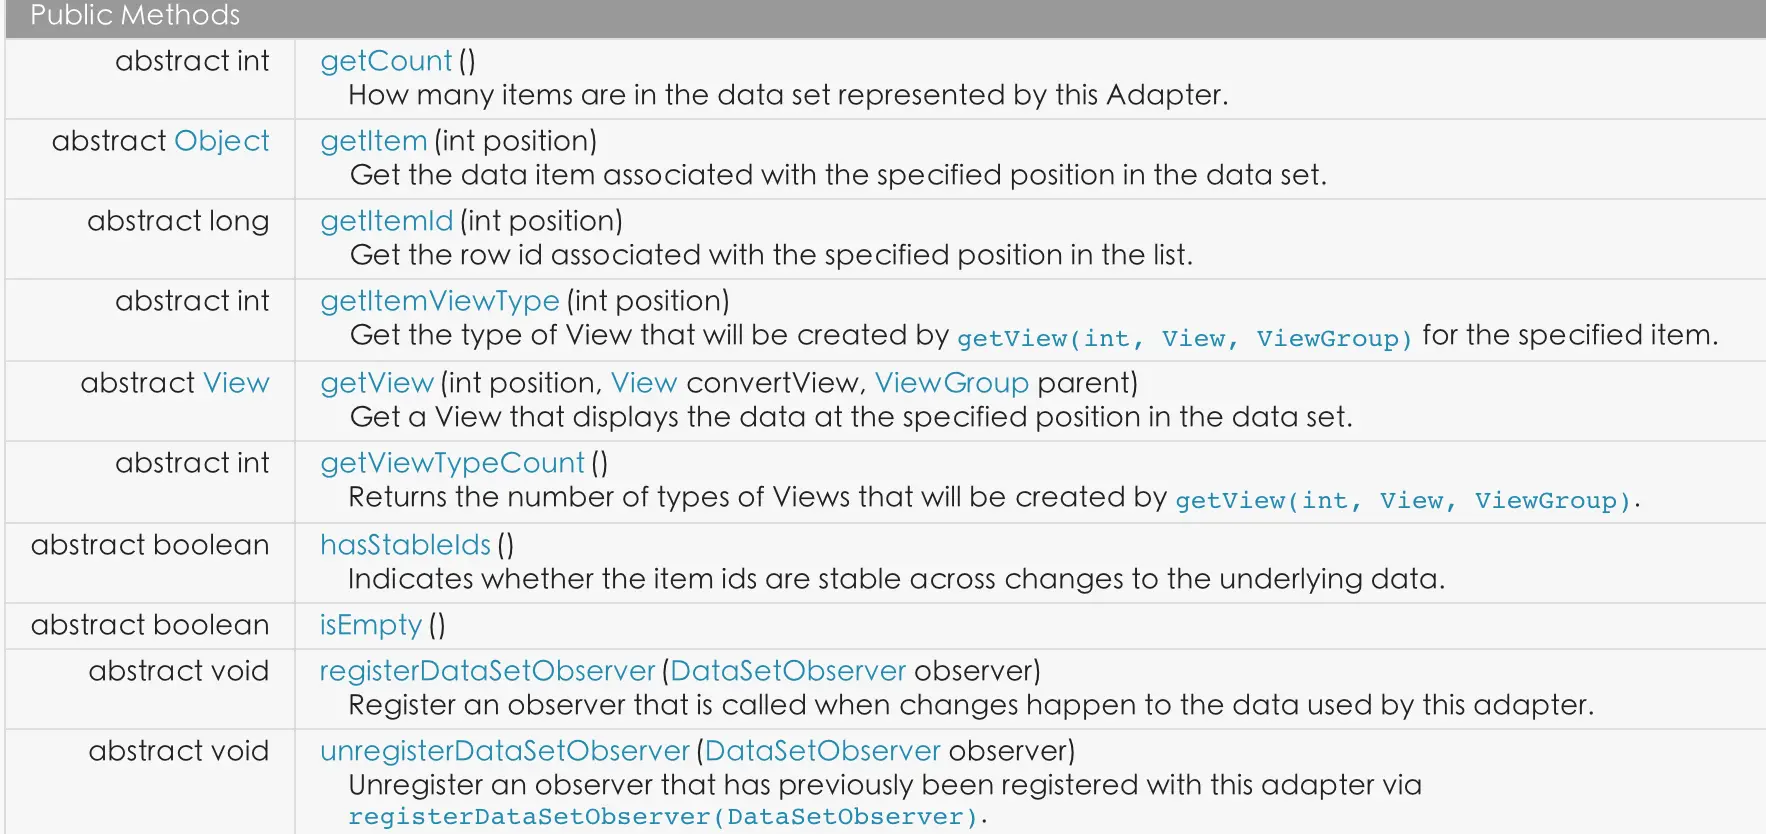Click DataSetObserver type in registerDataSetObserver signature
The width and height of the screenshot is (1766, 834).
tap(788, 671)
